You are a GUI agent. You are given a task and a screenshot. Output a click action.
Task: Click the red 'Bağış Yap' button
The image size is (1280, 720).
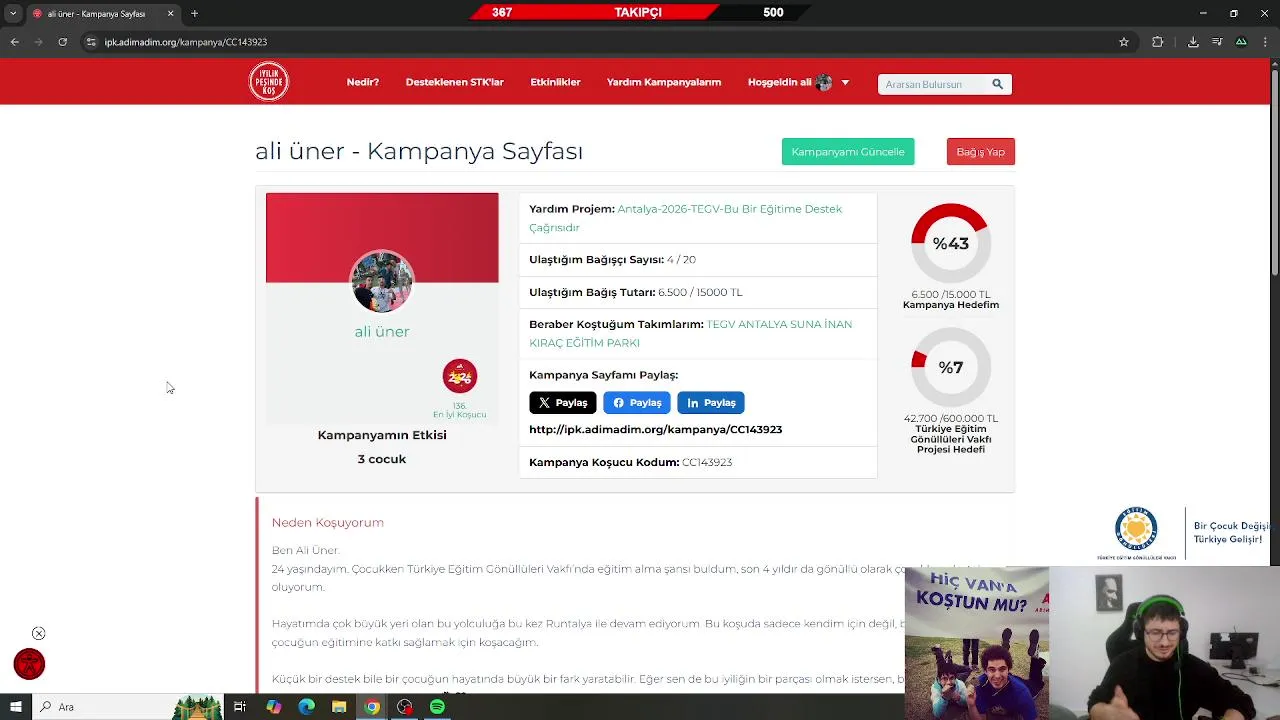tap(980, 152)
